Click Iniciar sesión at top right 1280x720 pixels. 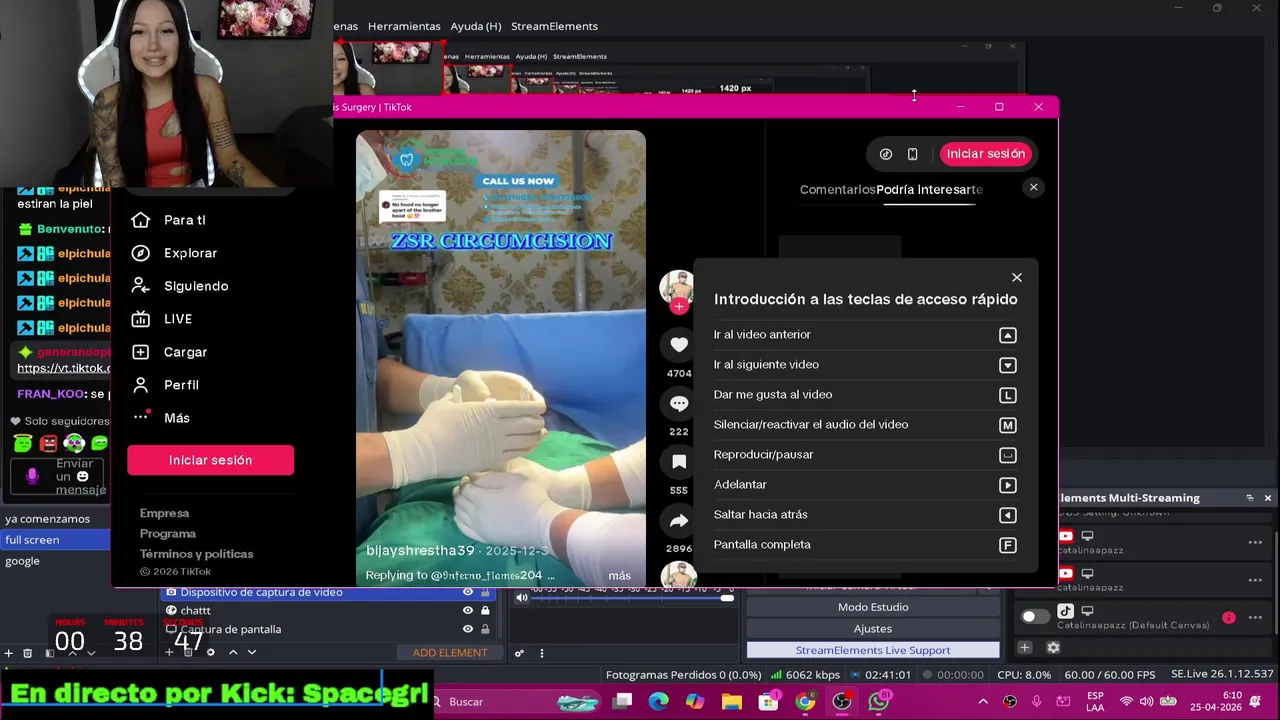point(986,154)
